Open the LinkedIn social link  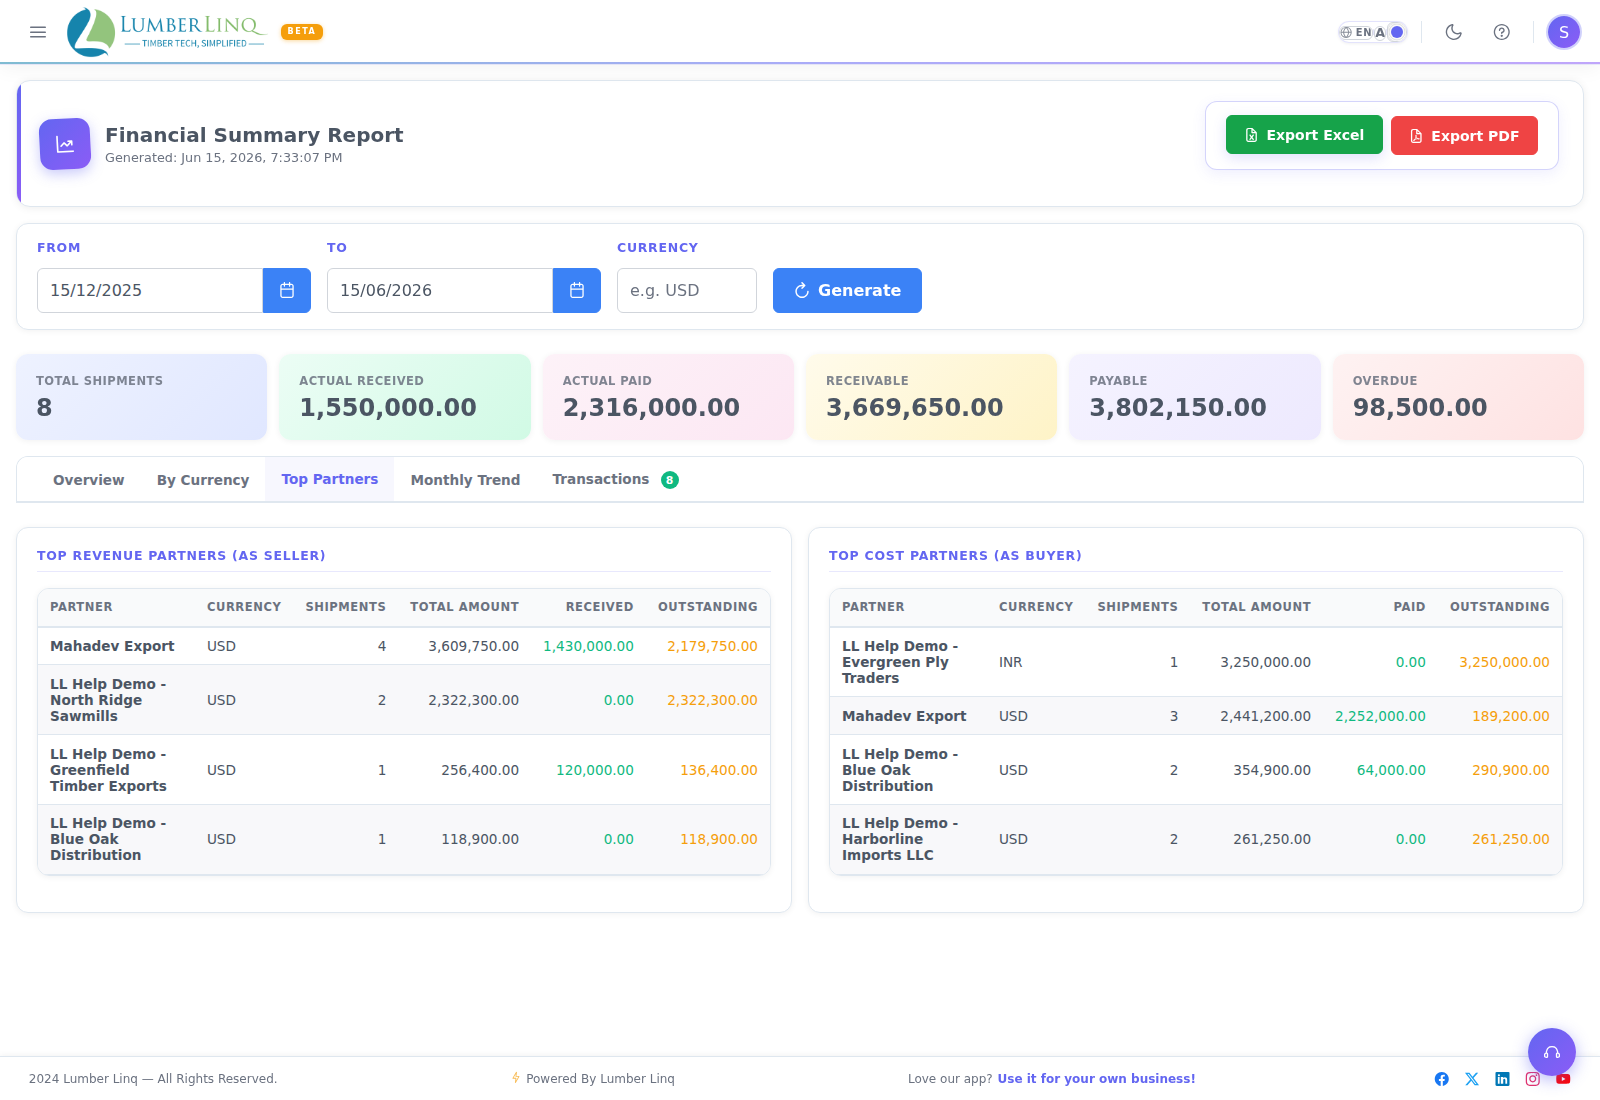click(x=1502, y=1079)
